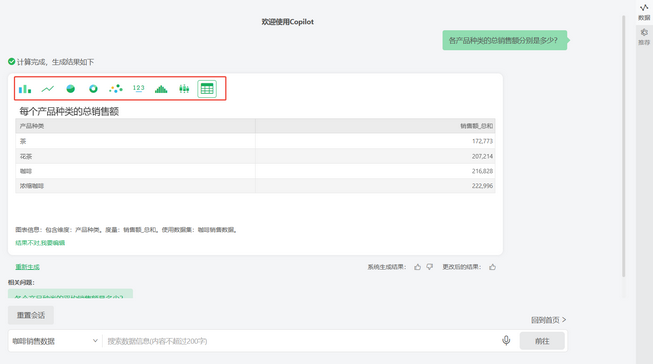Select the pie chart icon
The height and width of the screenshot is (364, 653).
(70, 89)
